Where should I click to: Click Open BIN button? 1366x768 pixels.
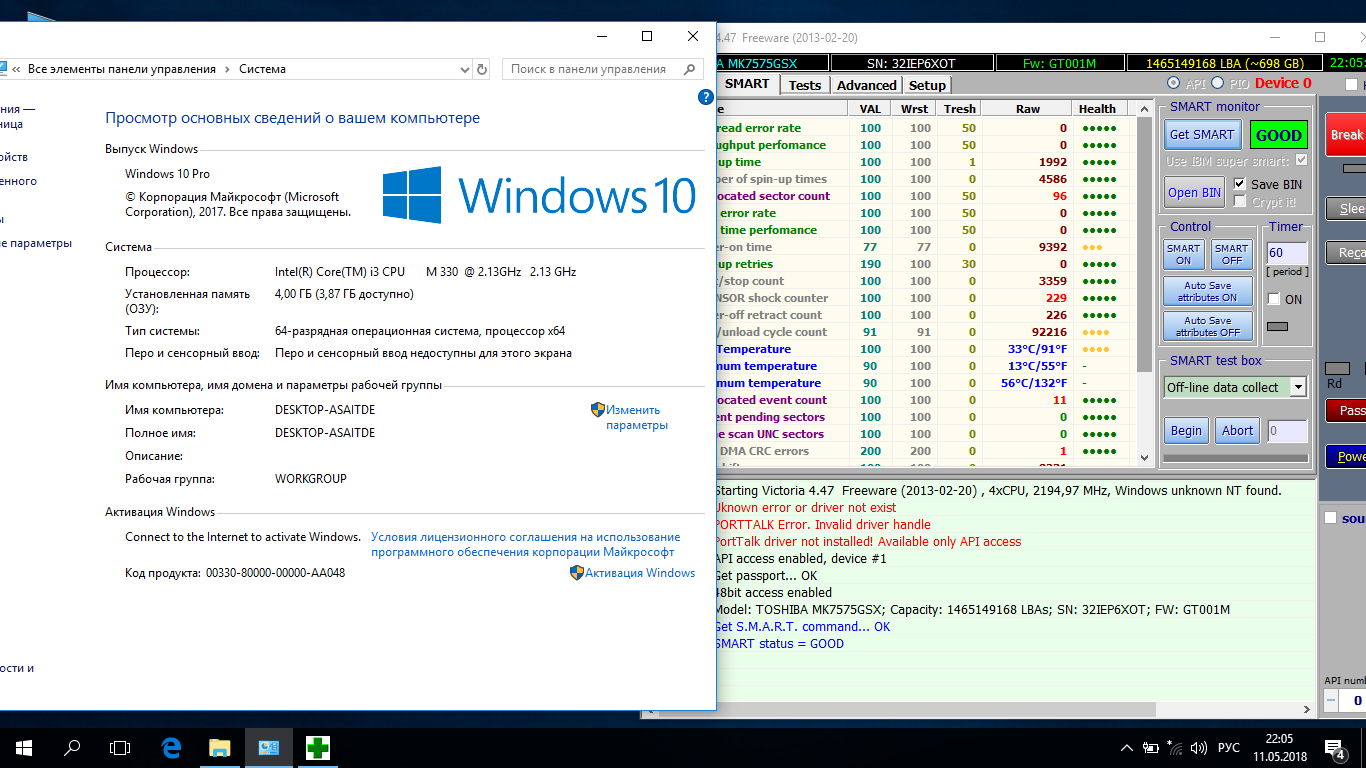coord(1194,192)
